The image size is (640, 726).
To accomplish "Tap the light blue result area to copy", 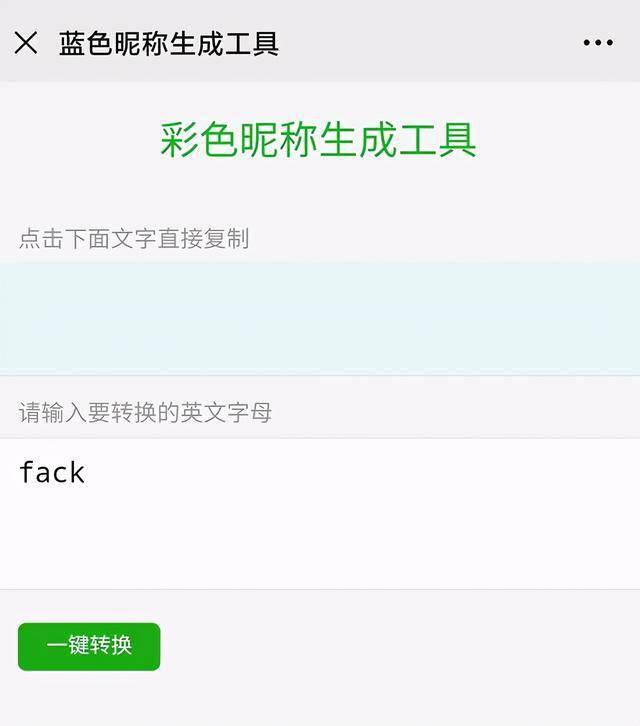I will tap(320, 318).
